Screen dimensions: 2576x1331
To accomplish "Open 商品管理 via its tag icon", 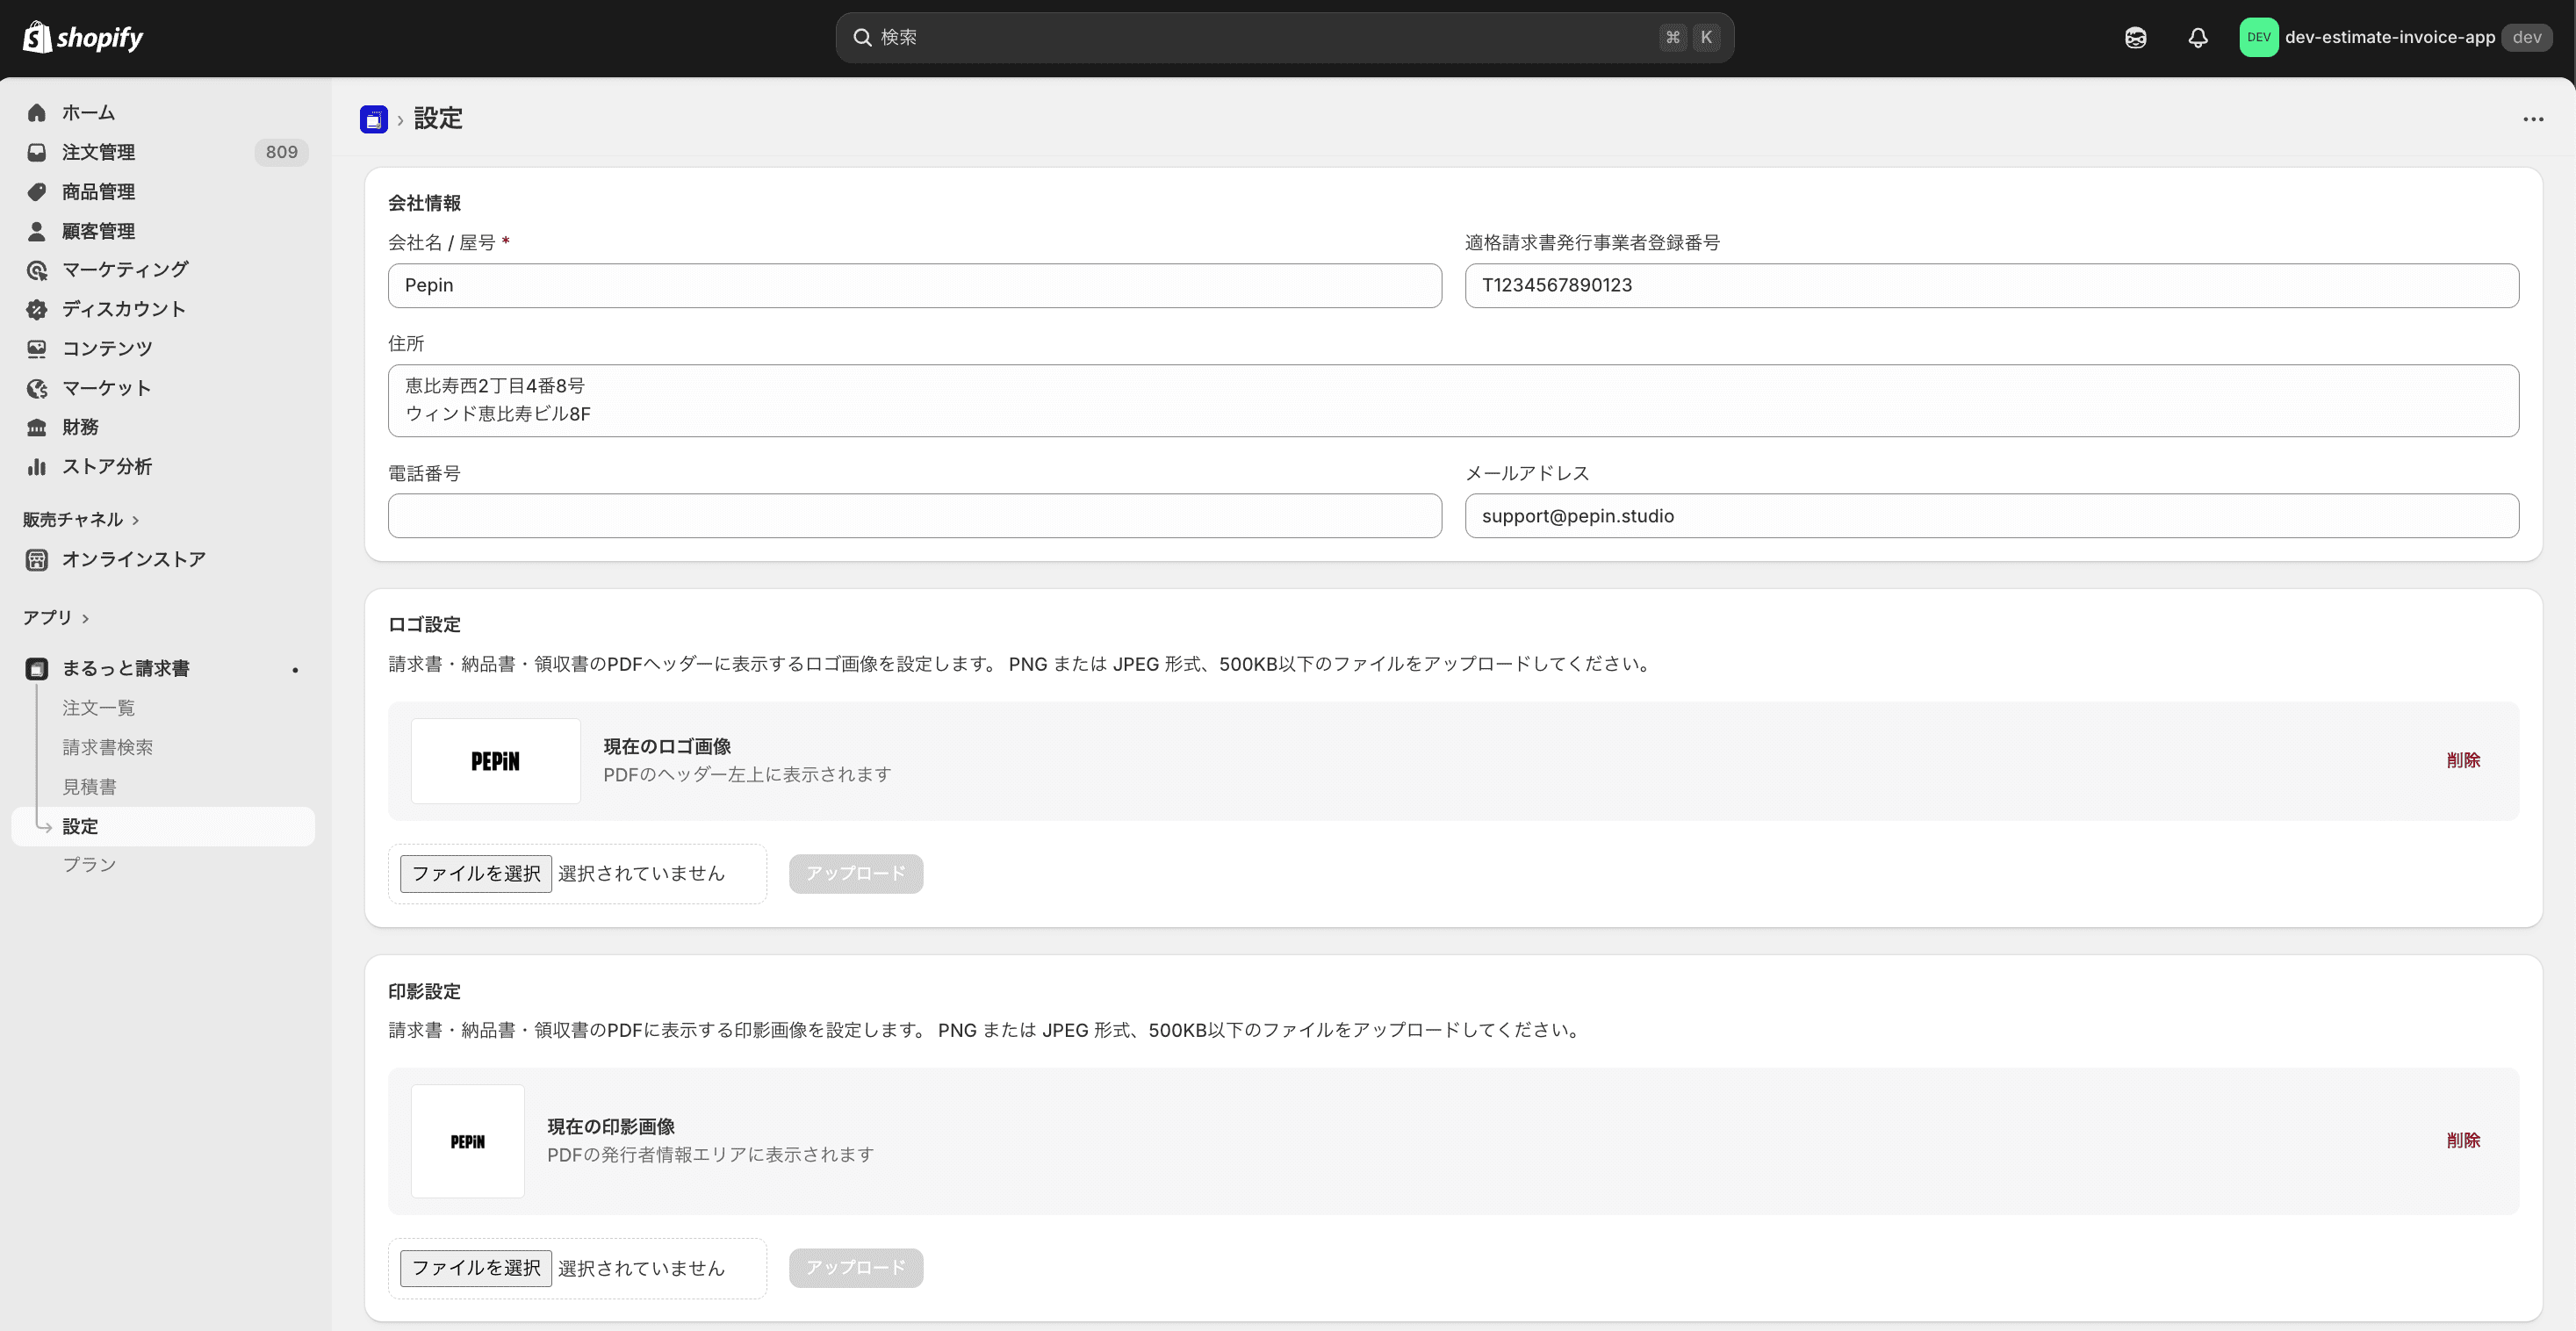I will point(37,191).
